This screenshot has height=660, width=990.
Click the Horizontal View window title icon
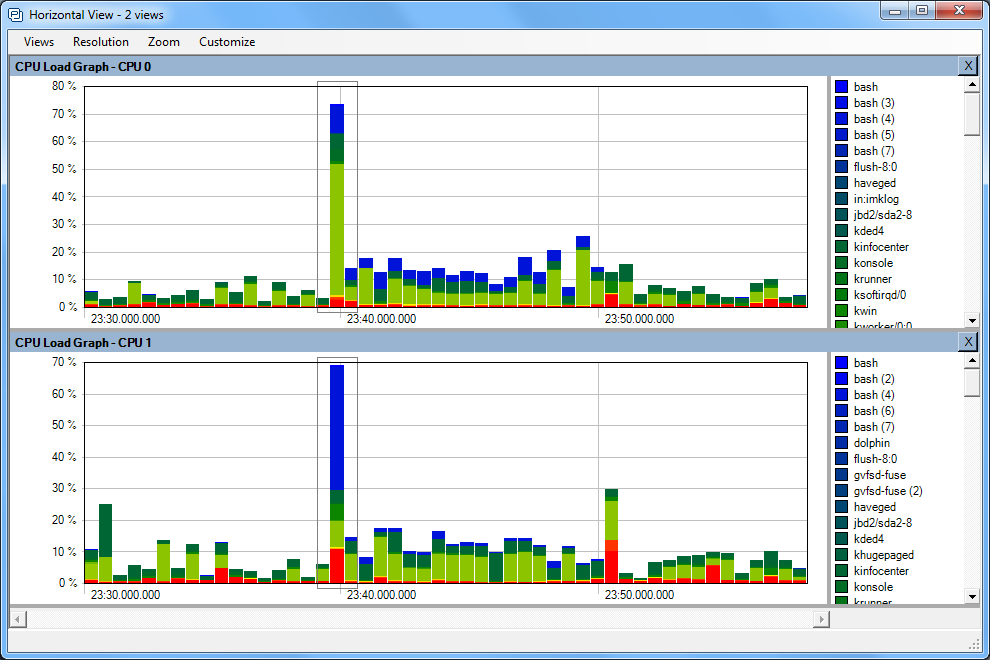[x=15, y=15]
